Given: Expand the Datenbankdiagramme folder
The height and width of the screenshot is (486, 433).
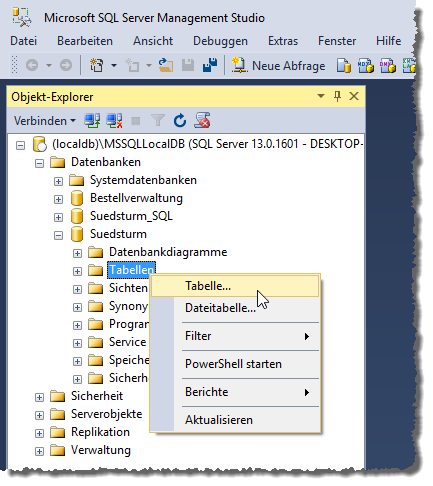Looking at the screenshot, I should pos(77,253).
